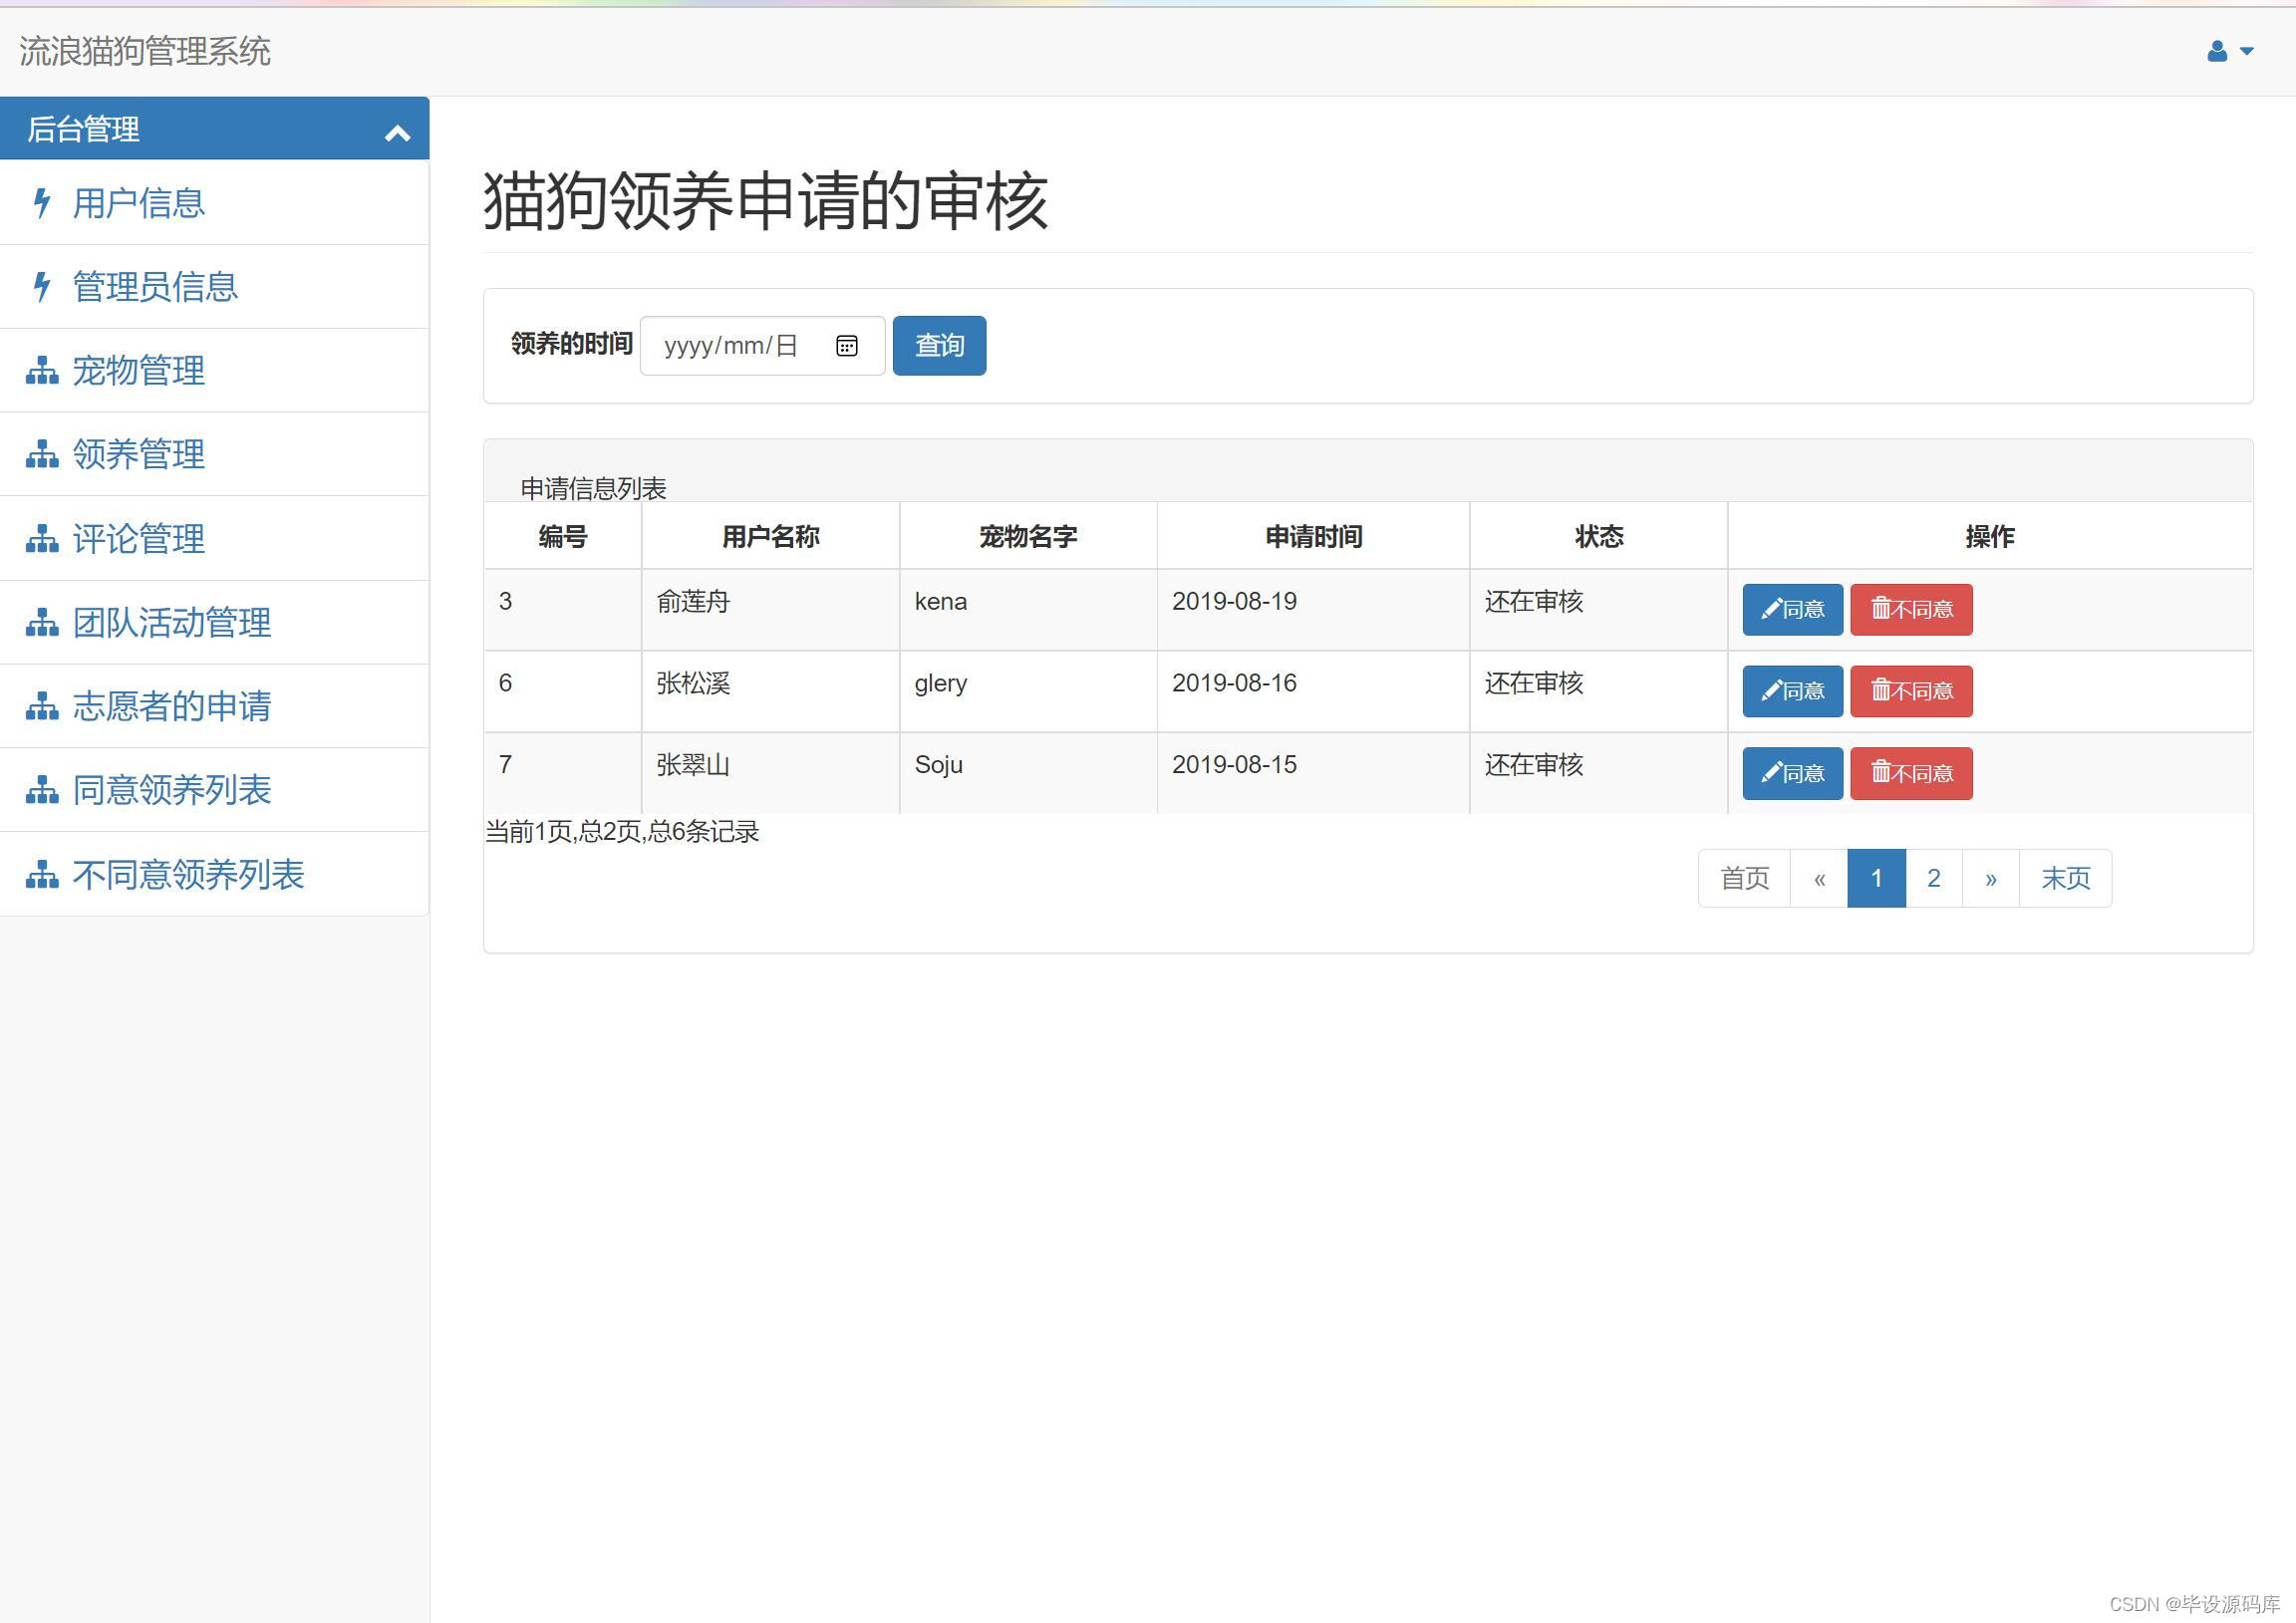This screenshot has width=2296, height=1623.
Task: Click the sitemap icon beside 团队活动管理
Action: click(42, 623)
